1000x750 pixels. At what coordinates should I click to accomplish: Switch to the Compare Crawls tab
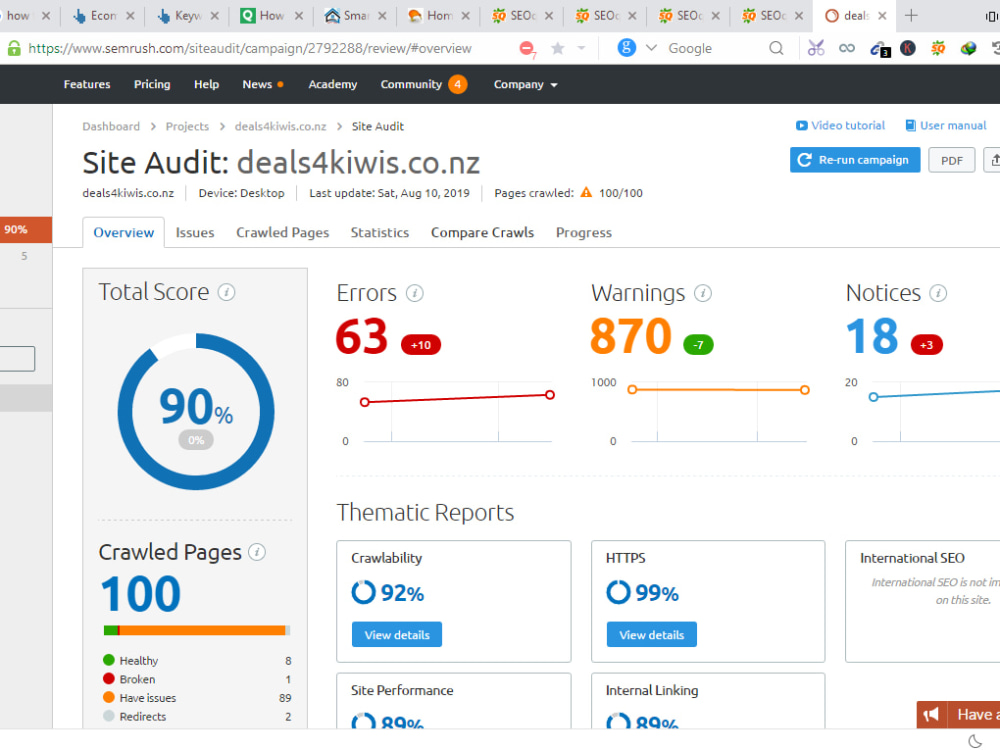point(482,232)
